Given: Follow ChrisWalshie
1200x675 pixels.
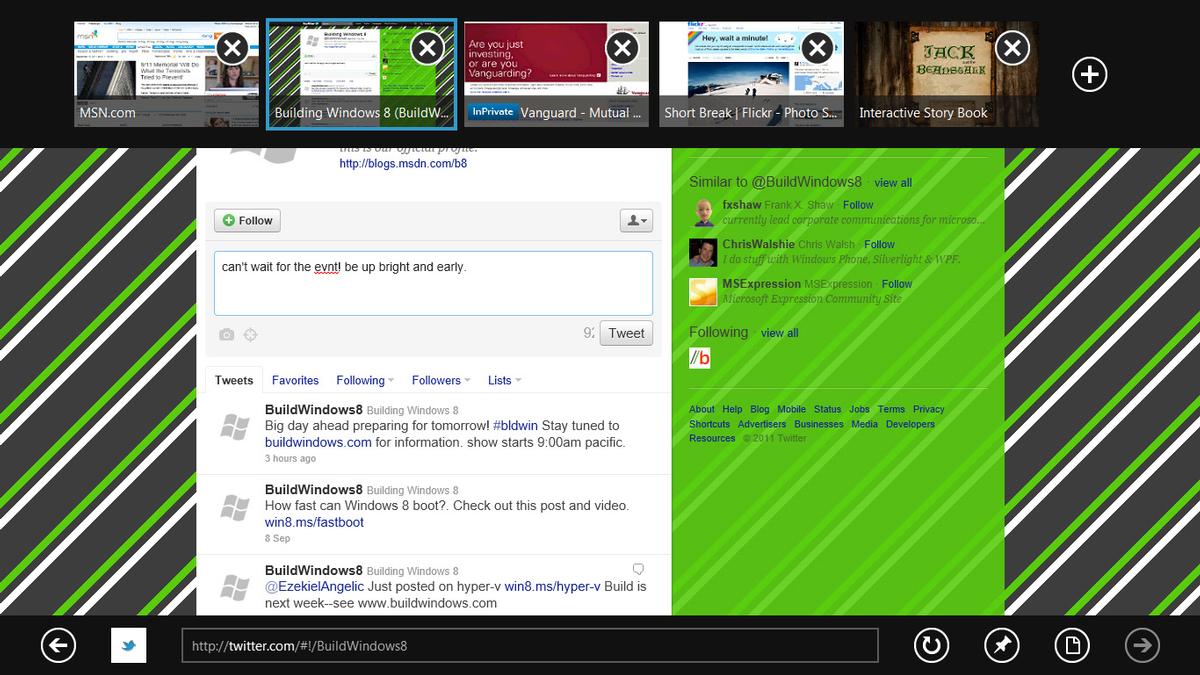Looking at the screenshot, I should (x=879, y=244).
